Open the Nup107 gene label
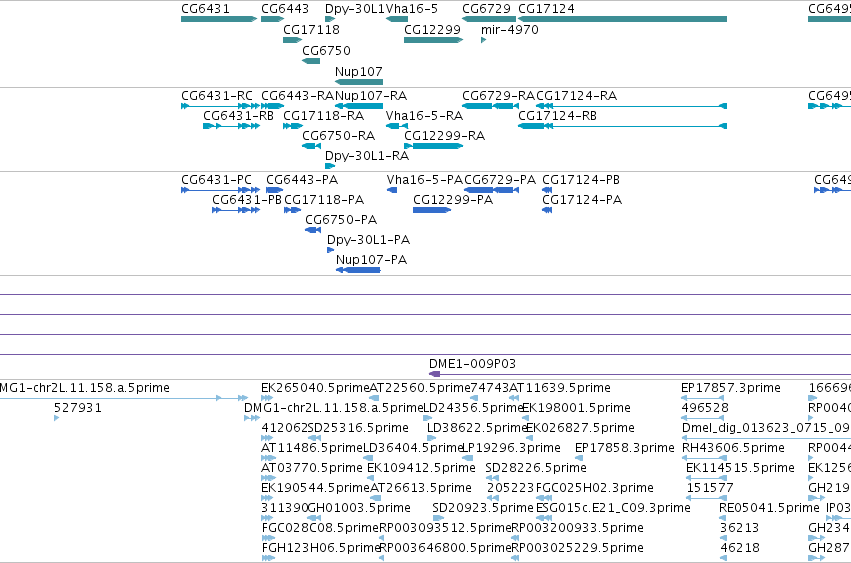 point(359,72)
